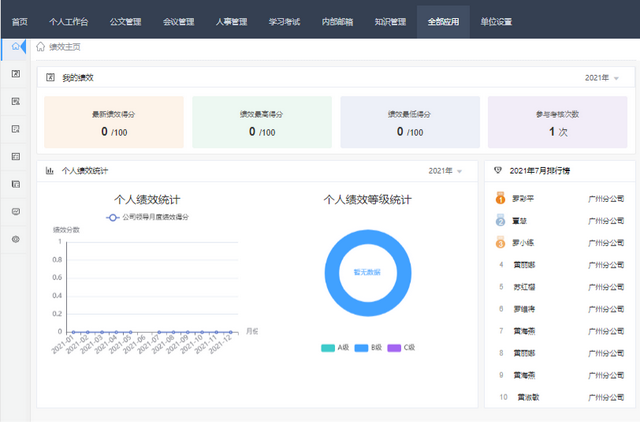Image resolution: width=640 pixels, height=422 pixels.
Task: Click the bar chart icon beside 个人绩效统计
Action: 50,171
